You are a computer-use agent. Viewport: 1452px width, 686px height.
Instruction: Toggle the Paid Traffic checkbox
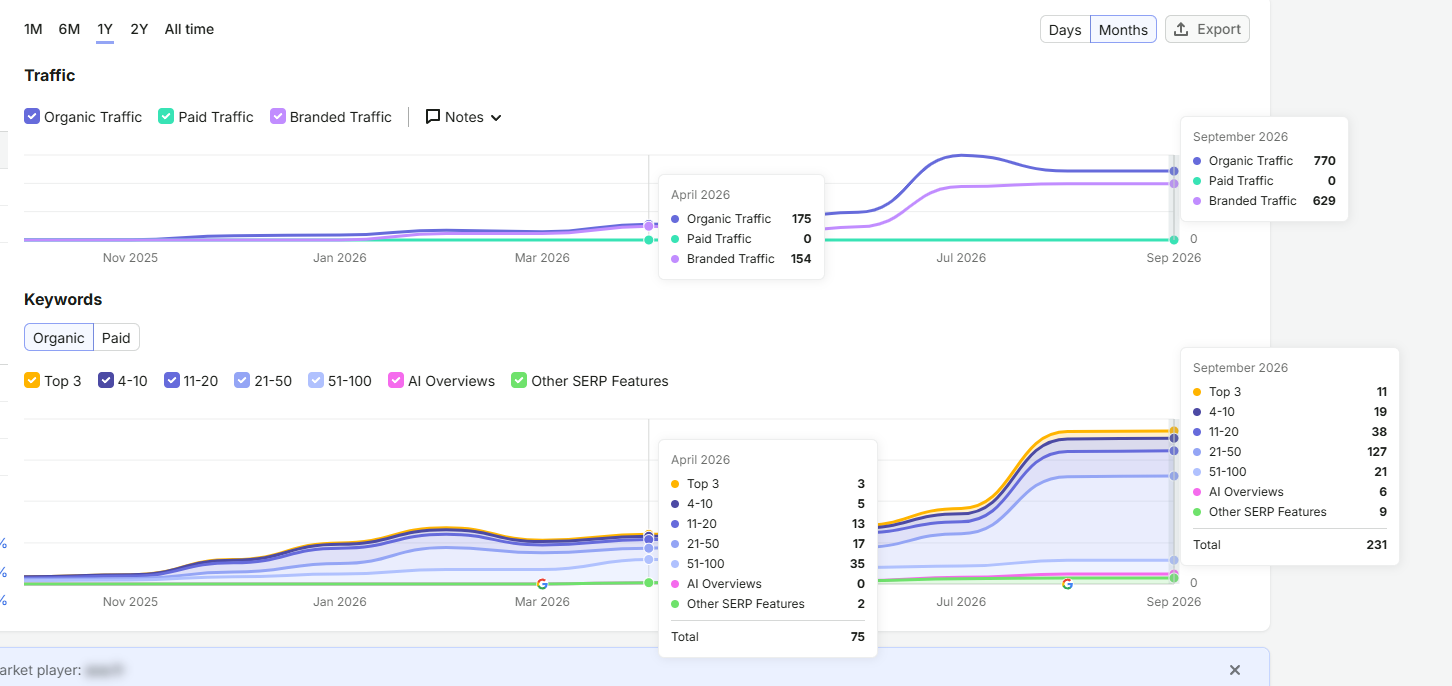166,117
